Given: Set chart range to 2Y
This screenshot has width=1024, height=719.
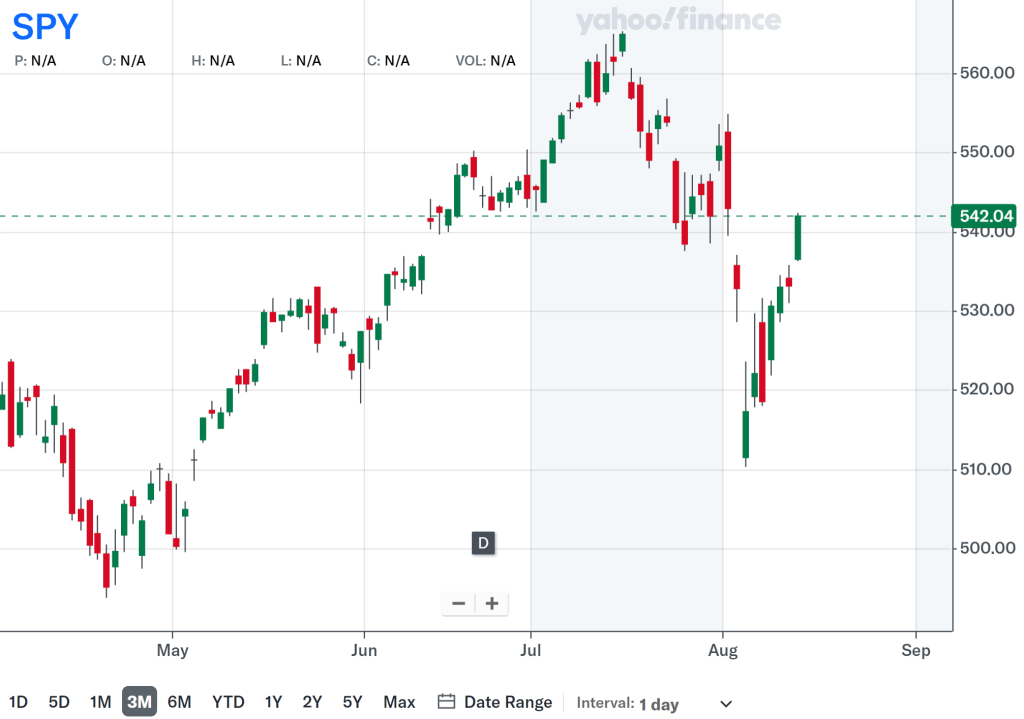Looking at the screenshot, I should coord(312,702).
